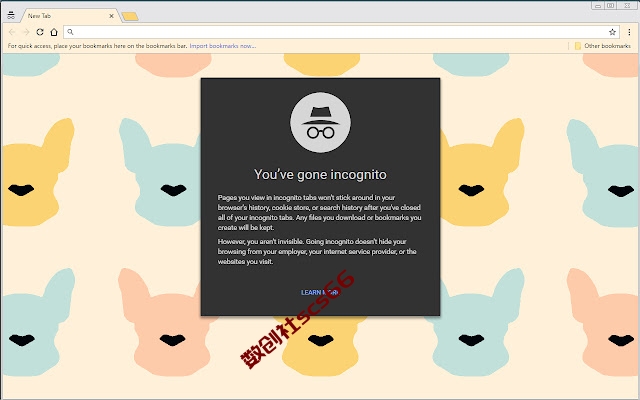This screenshot has height=400, width=640.
Task: Click the You've gone incognito heading
Action: (x=320, y=175)
